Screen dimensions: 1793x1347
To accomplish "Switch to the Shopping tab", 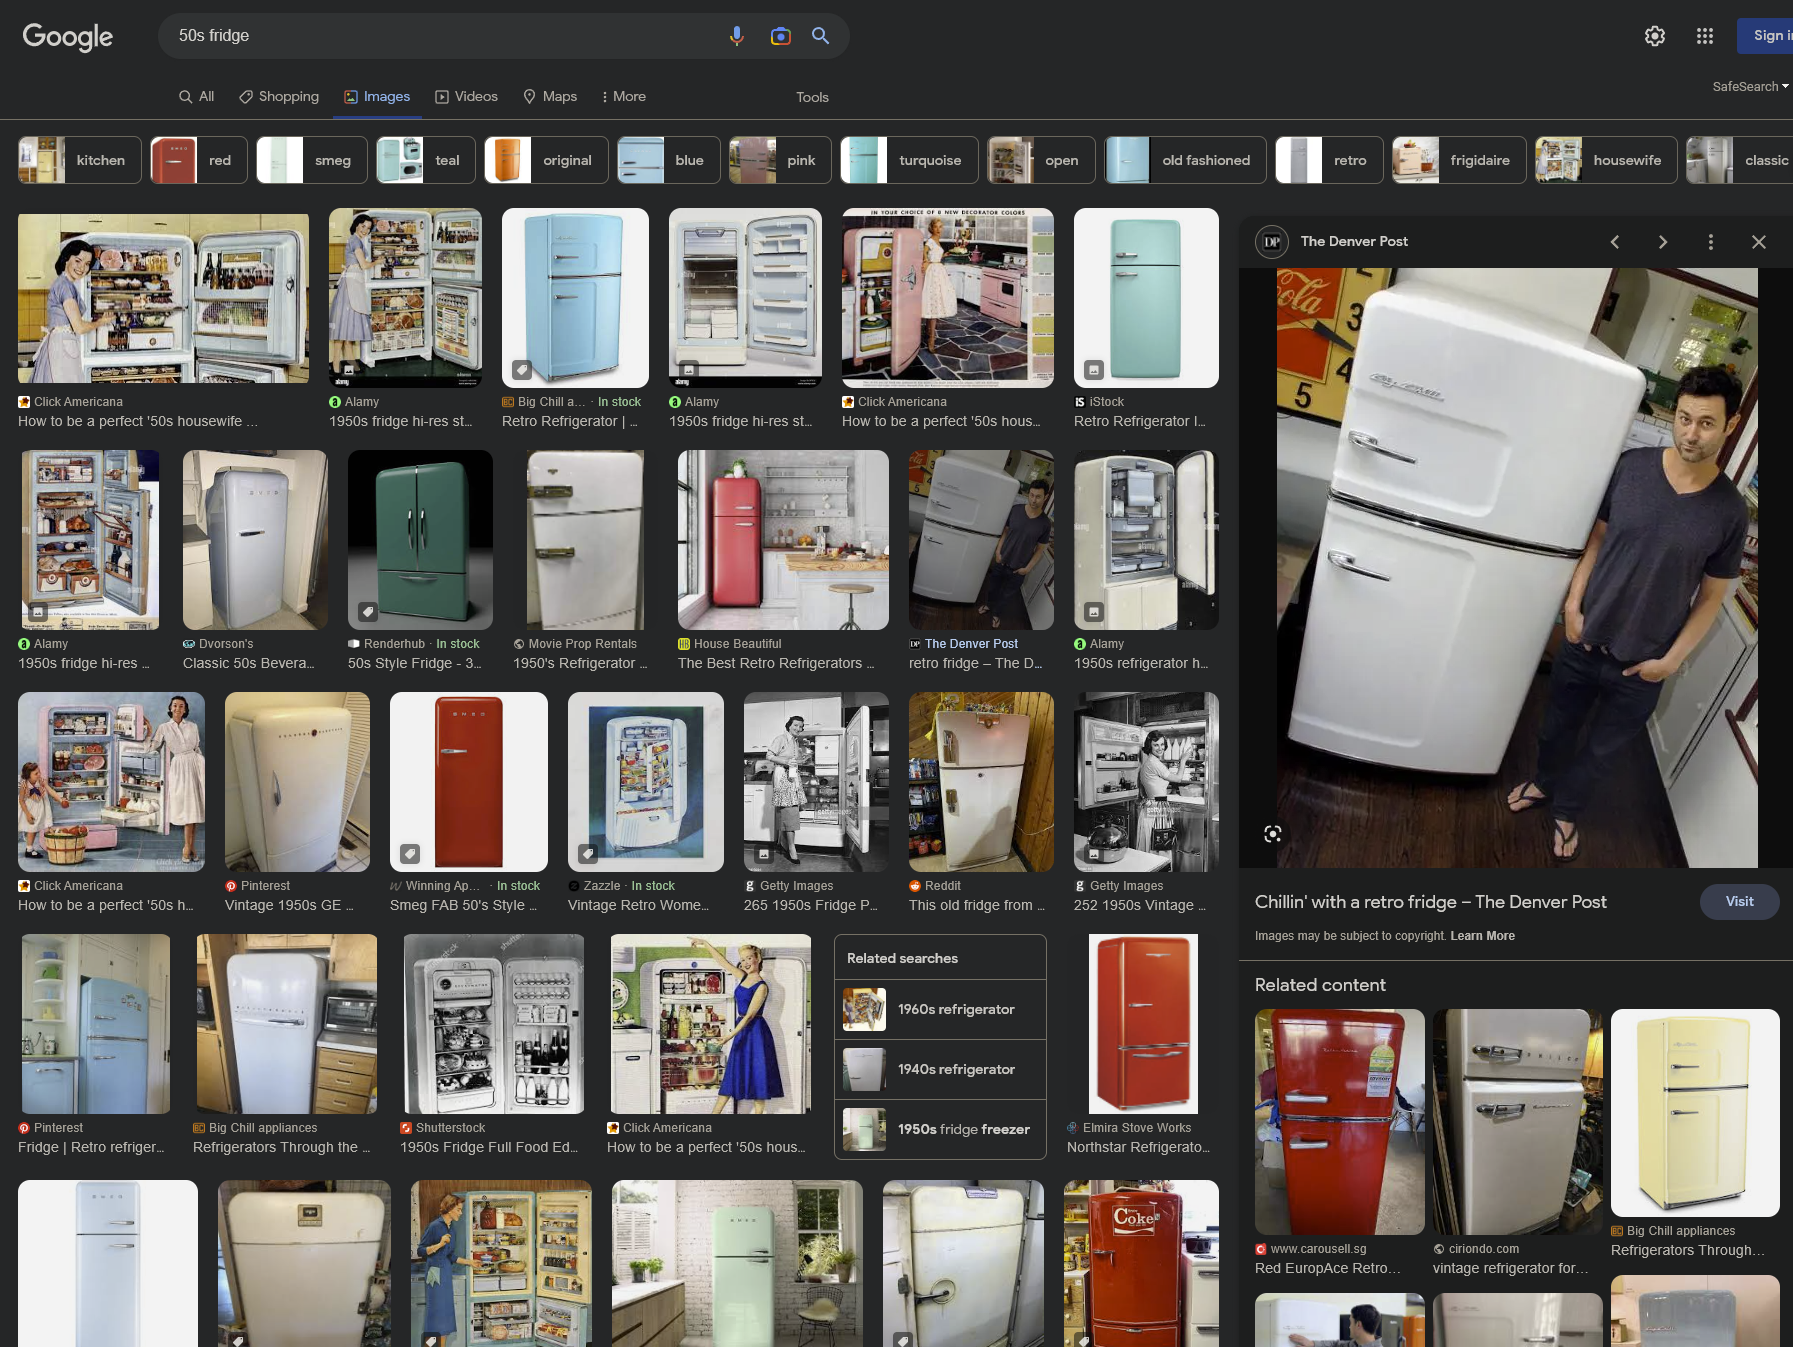I will (x=279, y=97).
